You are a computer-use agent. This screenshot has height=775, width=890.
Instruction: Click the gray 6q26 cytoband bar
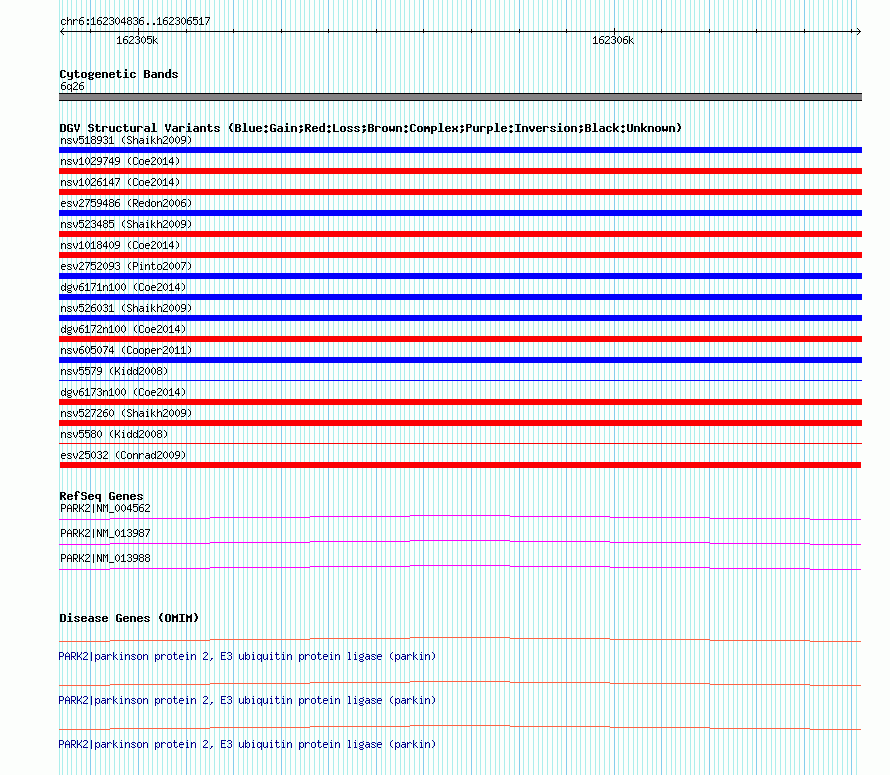point(460,97)
